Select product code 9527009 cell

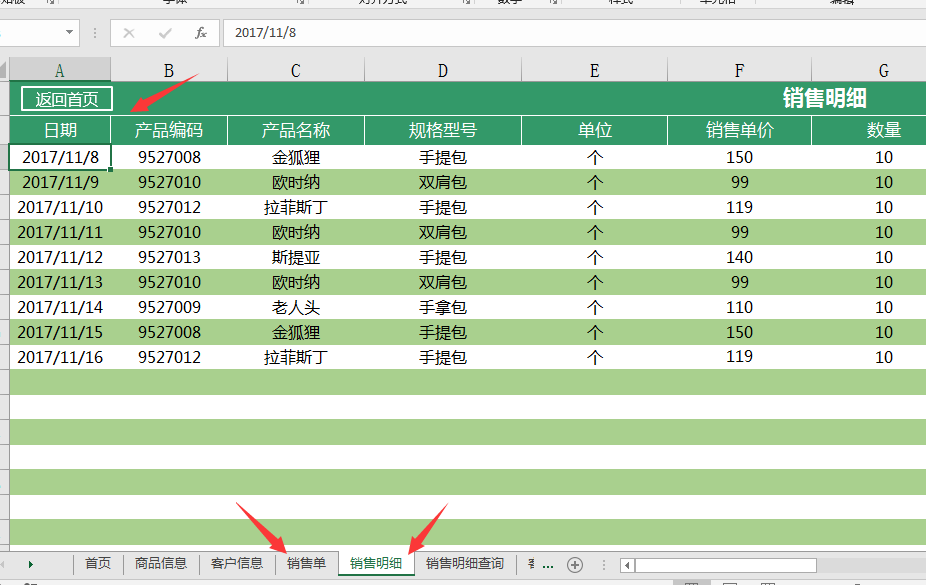(x=169, y=307)
